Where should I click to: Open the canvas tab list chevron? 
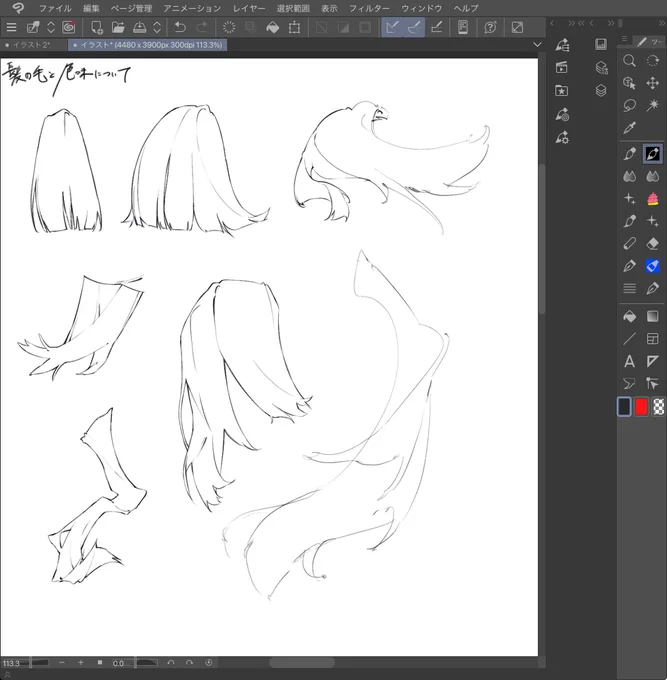coord(537,45)
